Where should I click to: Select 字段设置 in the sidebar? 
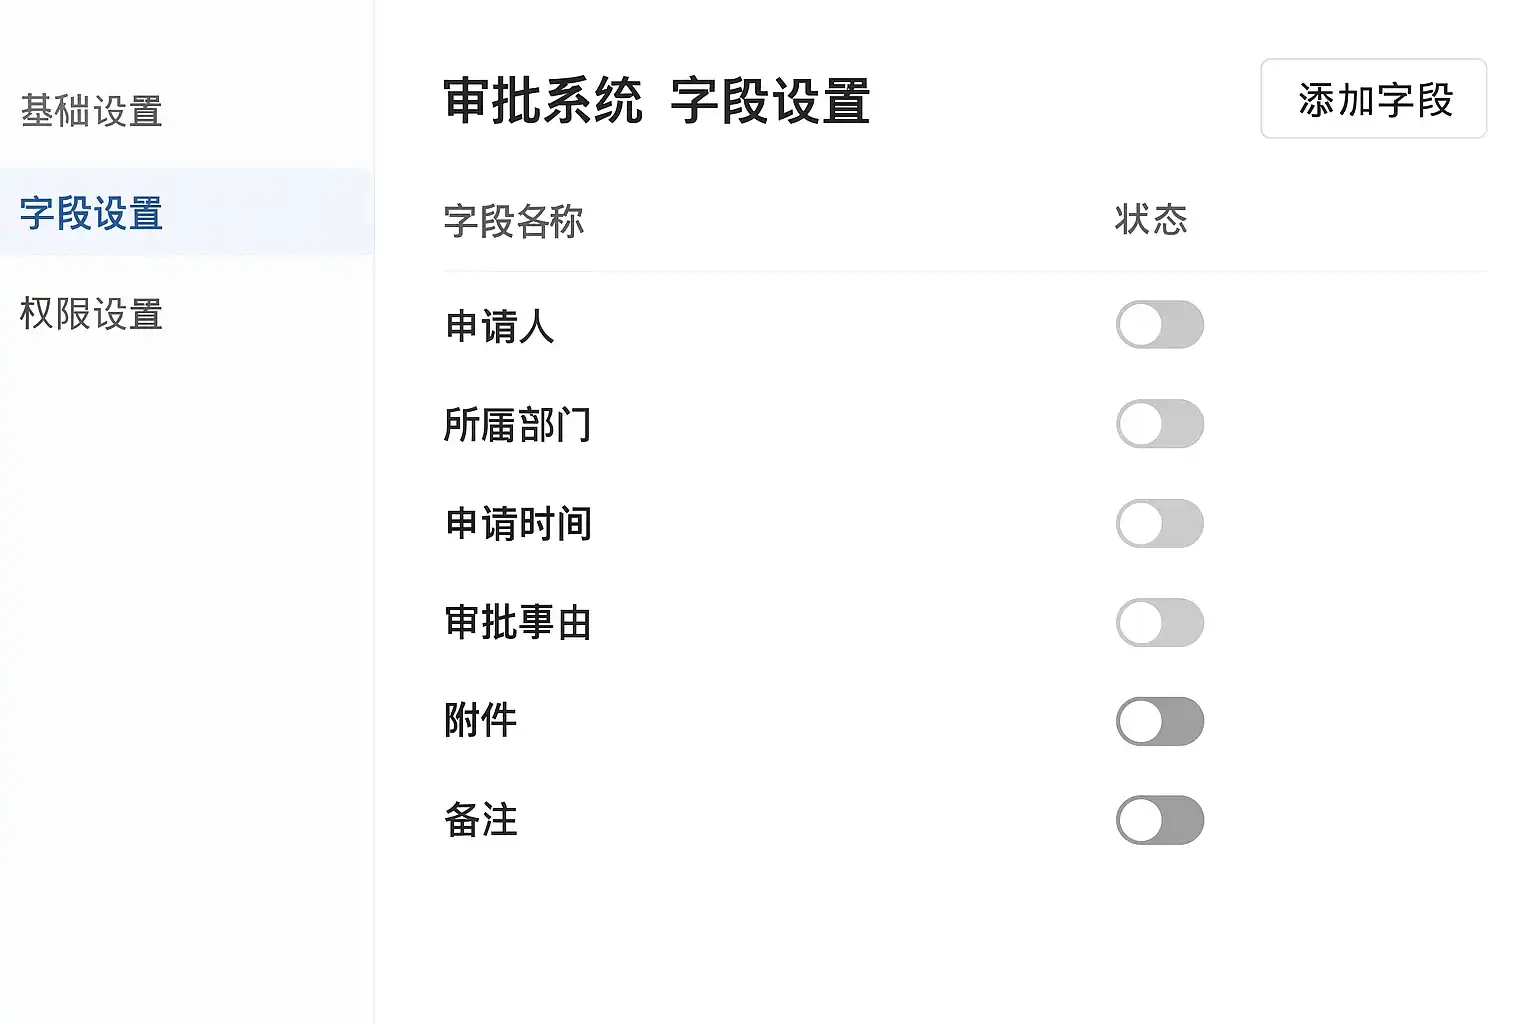pos(91,213)
